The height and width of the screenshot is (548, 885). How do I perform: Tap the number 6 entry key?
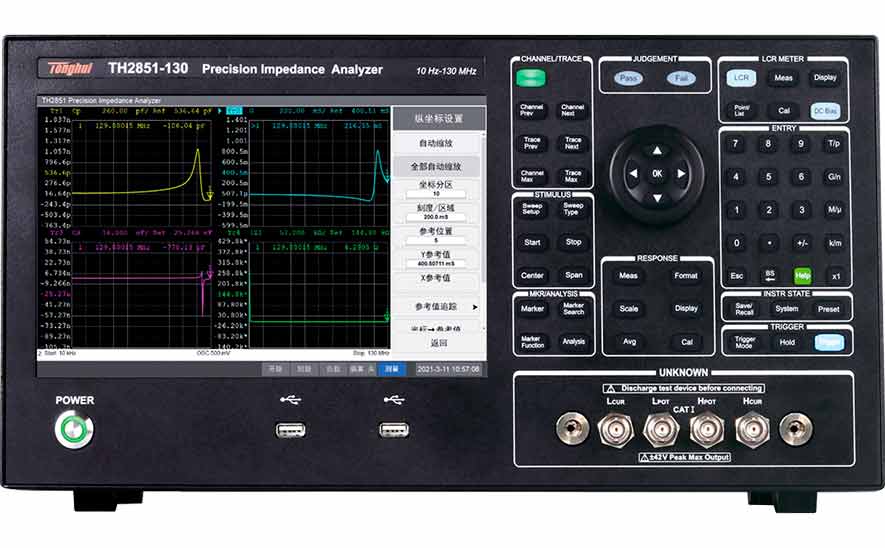(x=801, y=177)
